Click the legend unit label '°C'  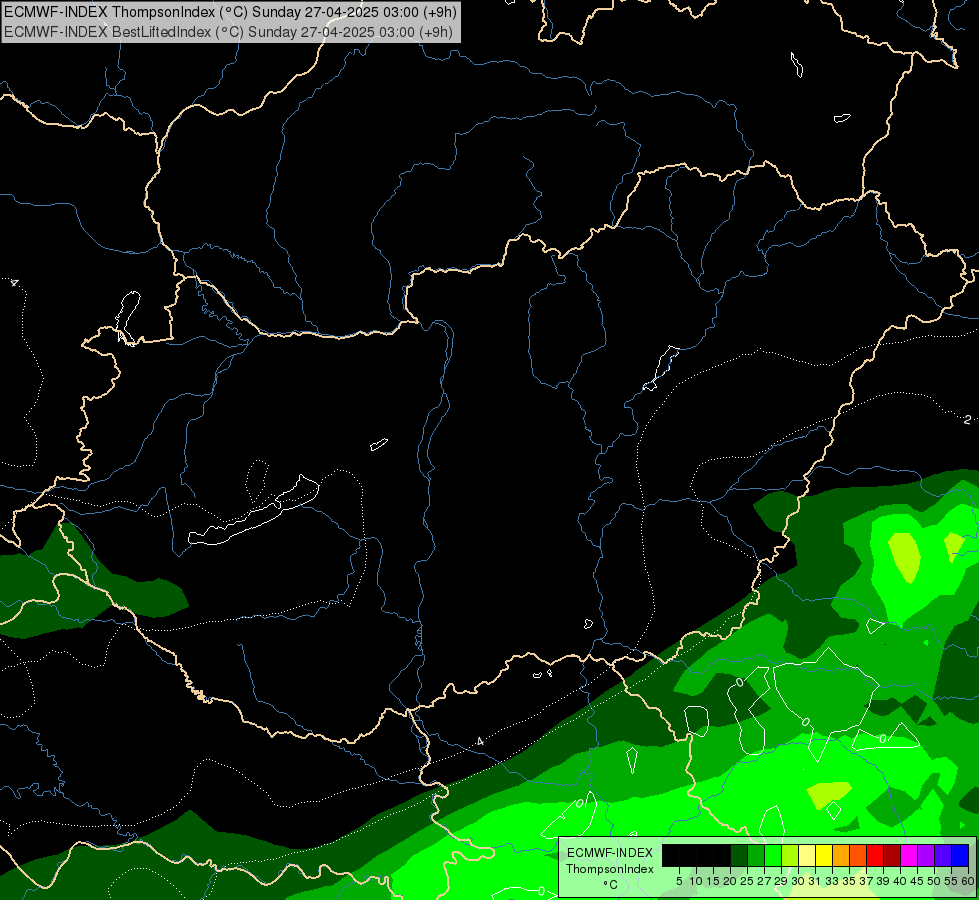[x=610, y=885]
